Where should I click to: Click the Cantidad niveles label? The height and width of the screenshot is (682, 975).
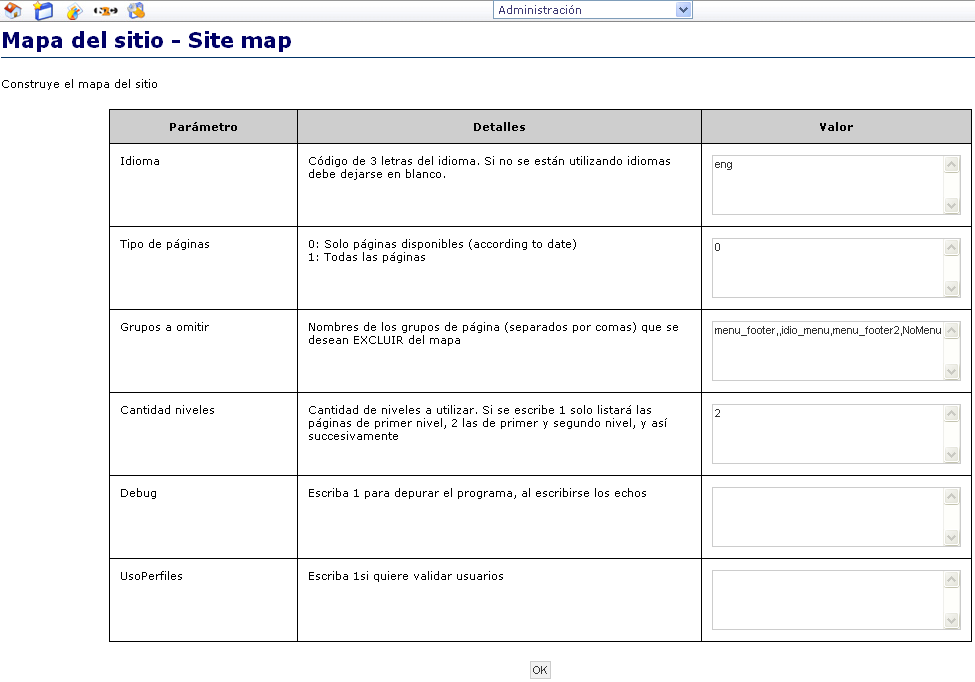tap(167, 410)
